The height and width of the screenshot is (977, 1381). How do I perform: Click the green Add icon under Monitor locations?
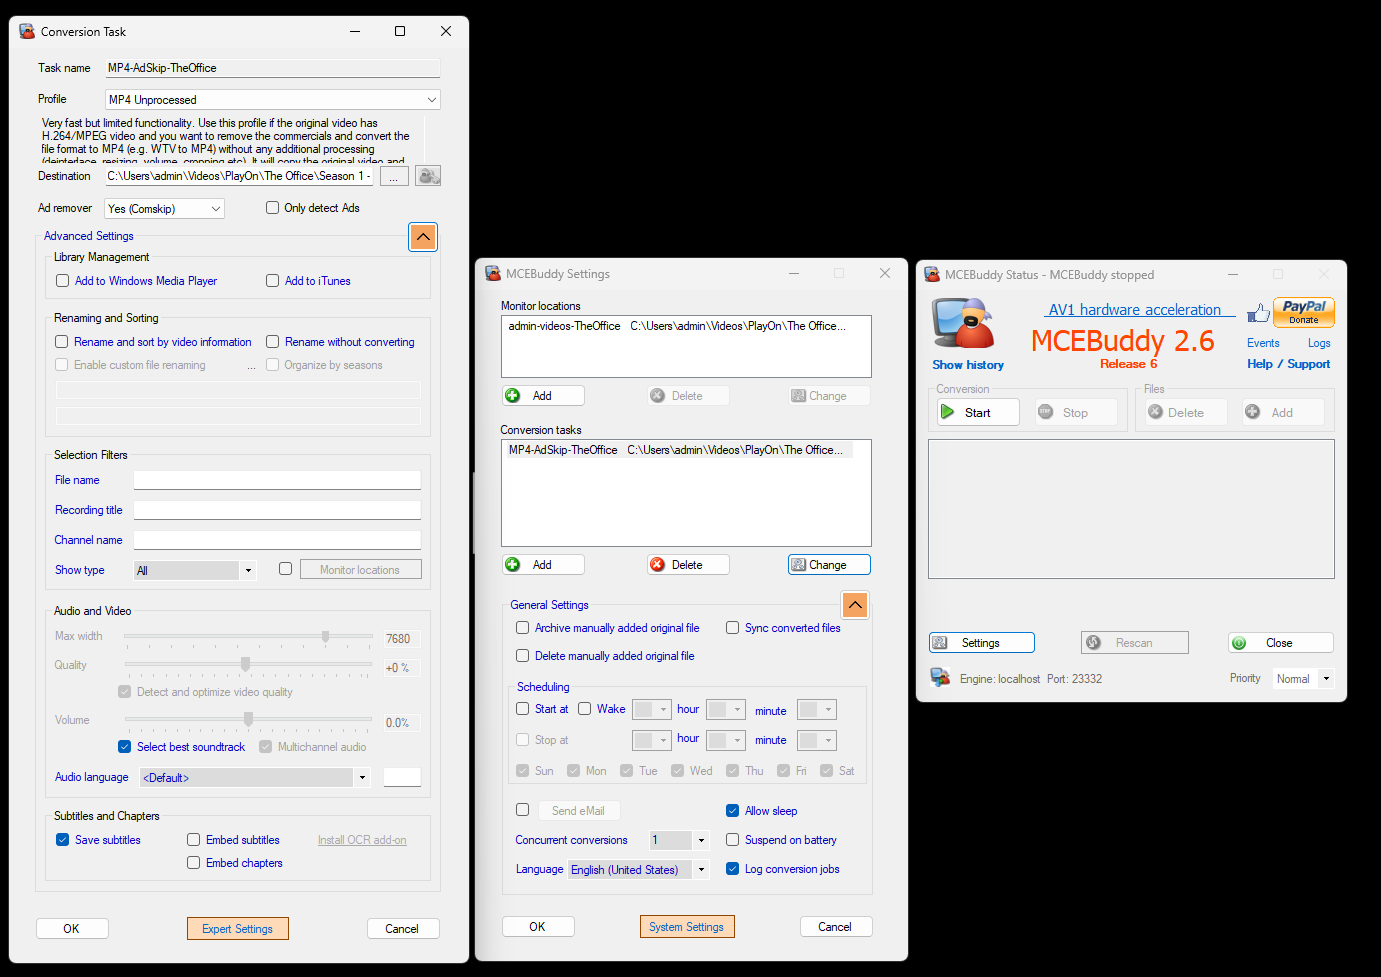513,396
